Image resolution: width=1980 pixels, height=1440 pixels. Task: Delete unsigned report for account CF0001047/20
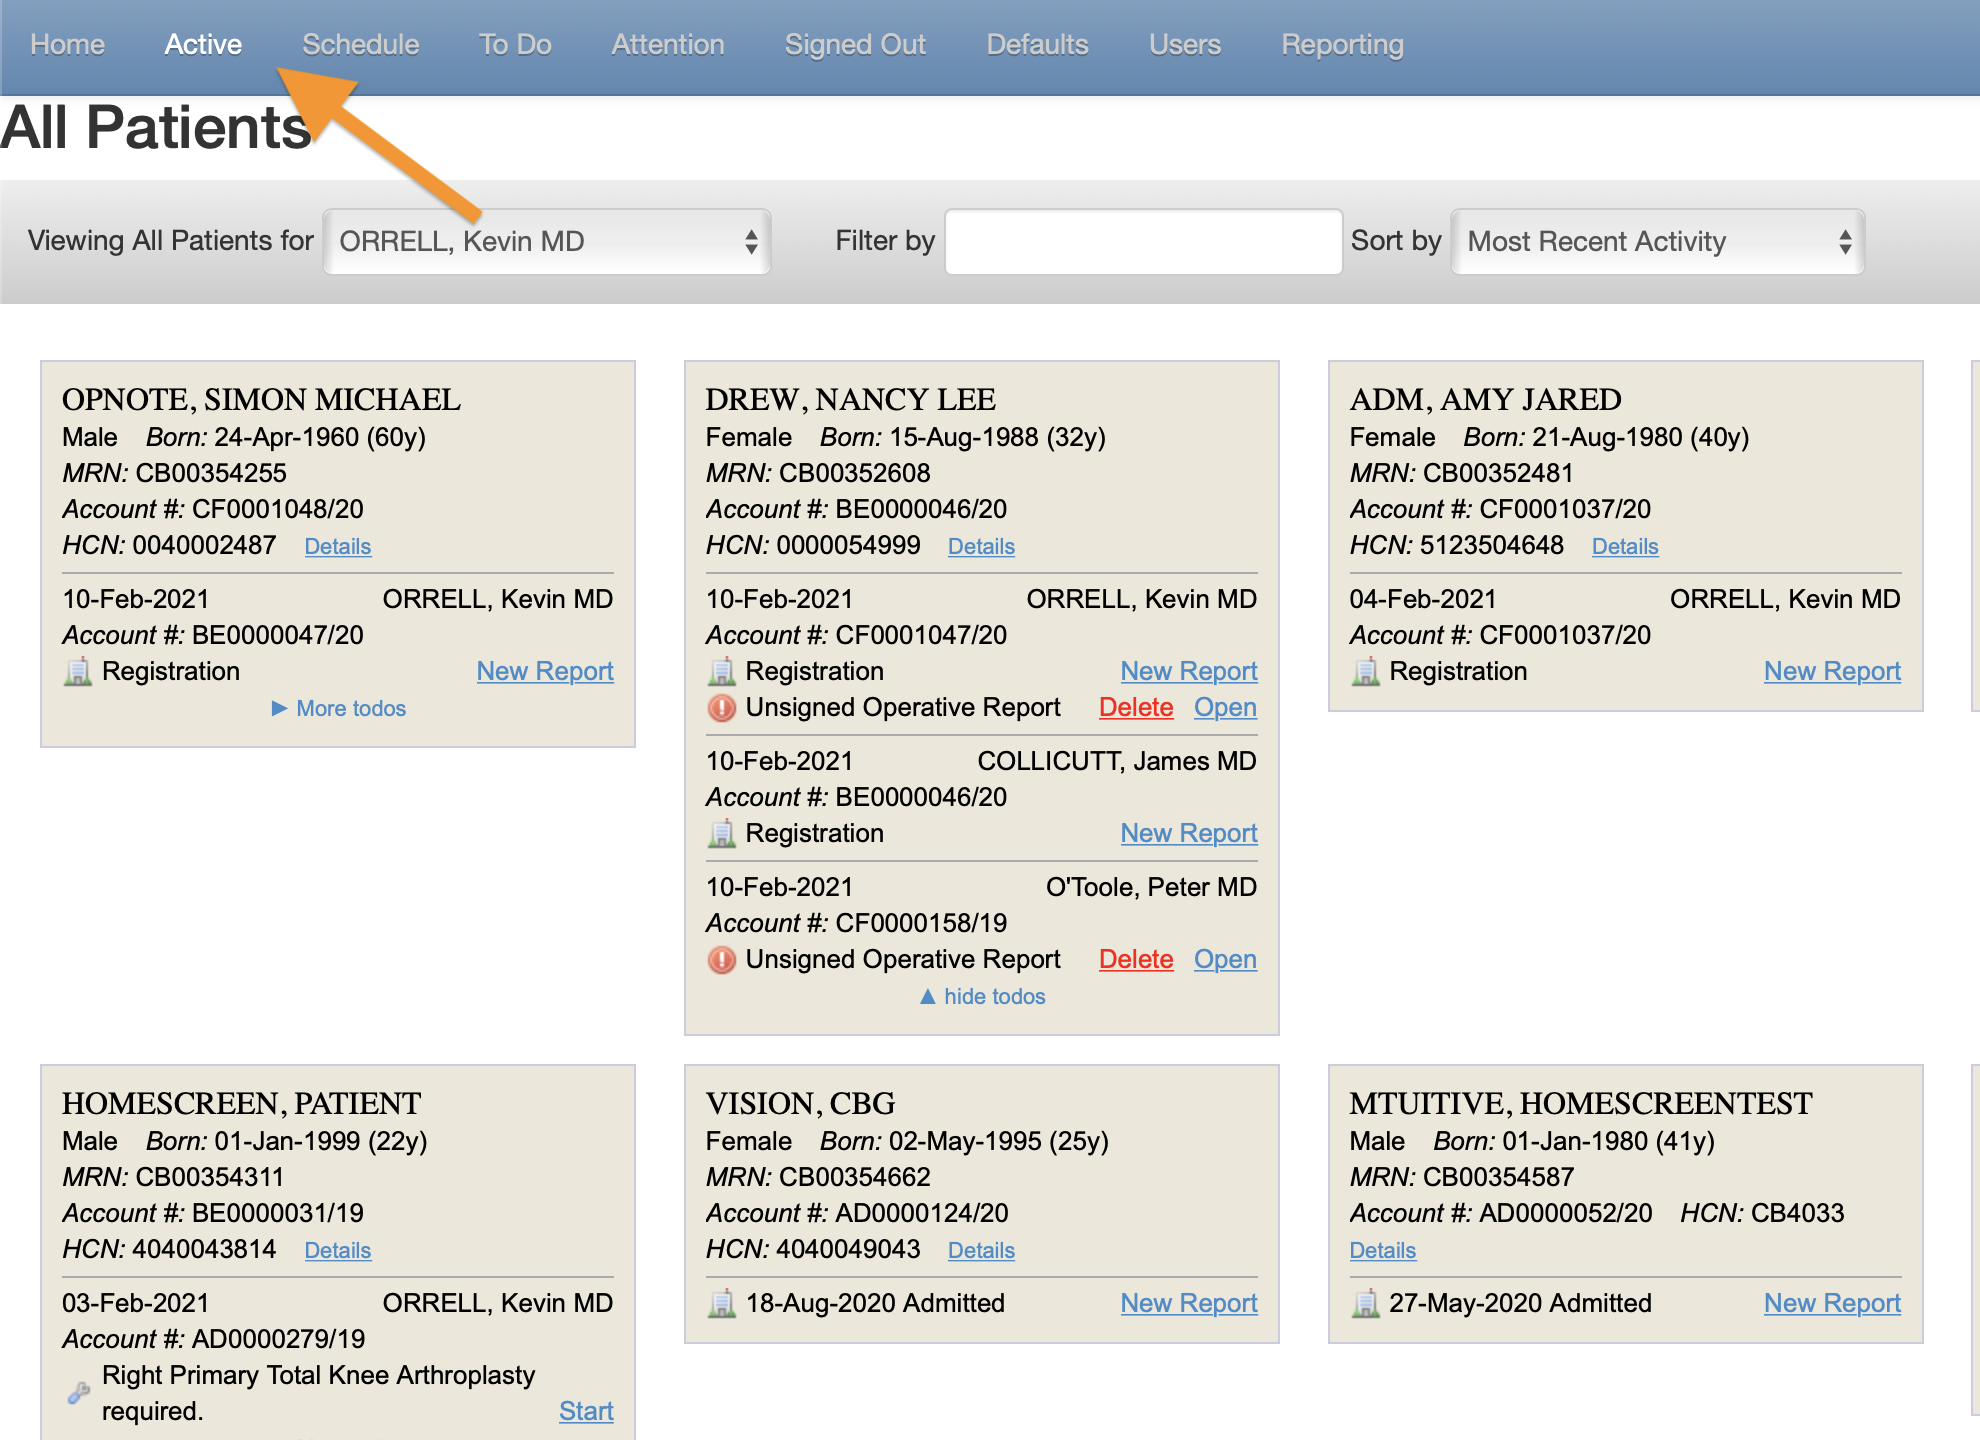point(1136,707)
